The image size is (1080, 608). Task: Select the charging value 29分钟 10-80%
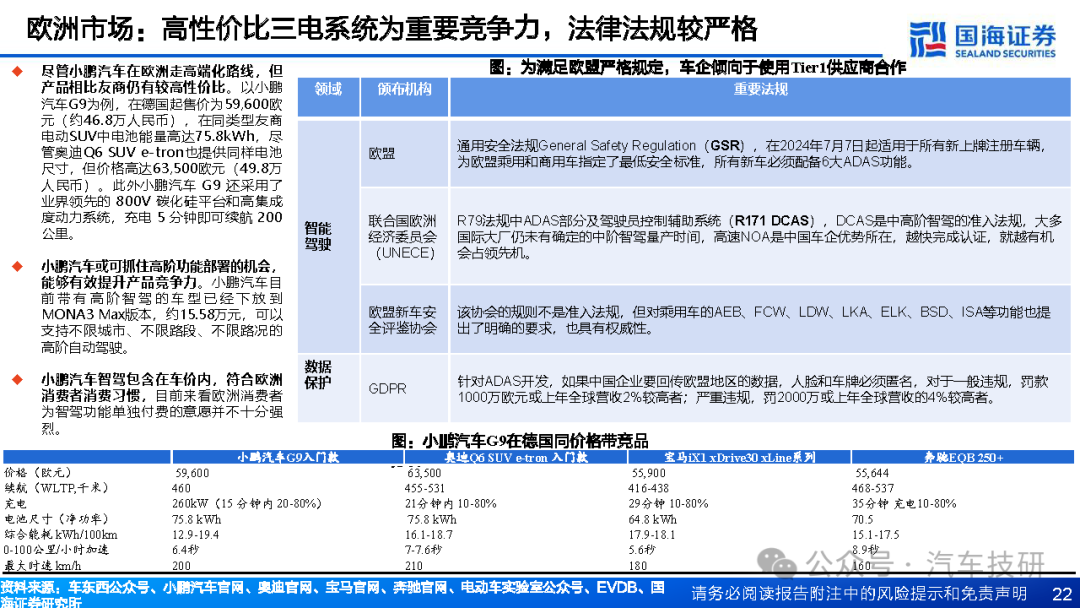coord(668,503)
